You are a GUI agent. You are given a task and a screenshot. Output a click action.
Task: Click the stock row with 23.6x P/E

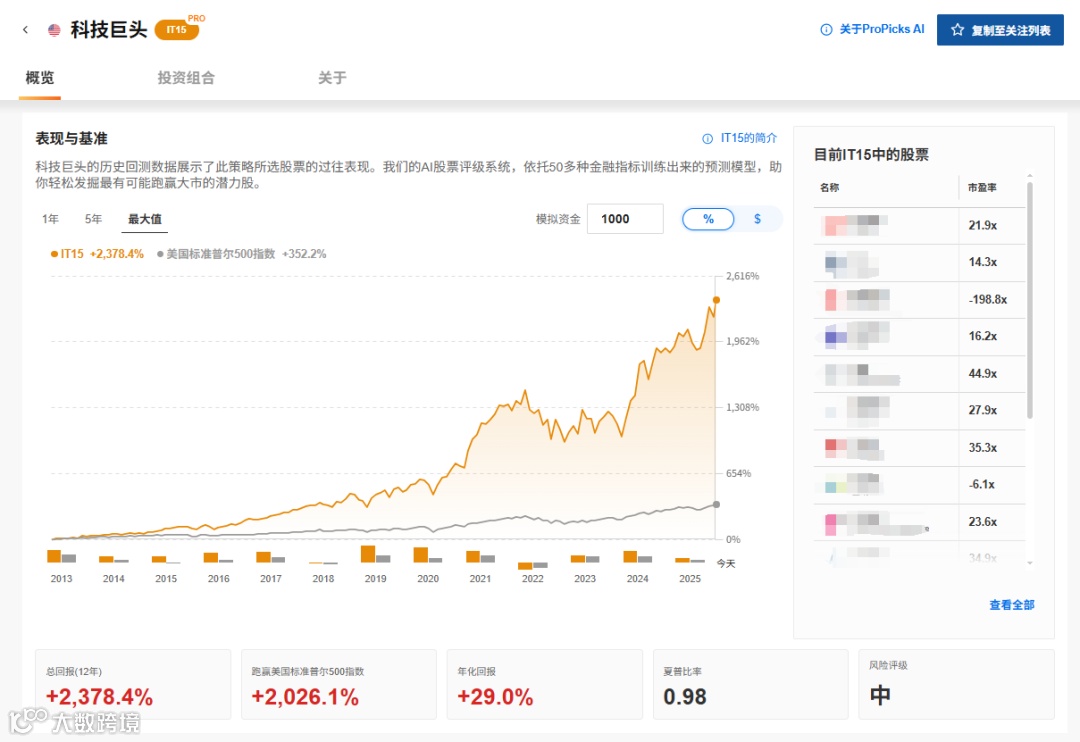click(920, 522)
